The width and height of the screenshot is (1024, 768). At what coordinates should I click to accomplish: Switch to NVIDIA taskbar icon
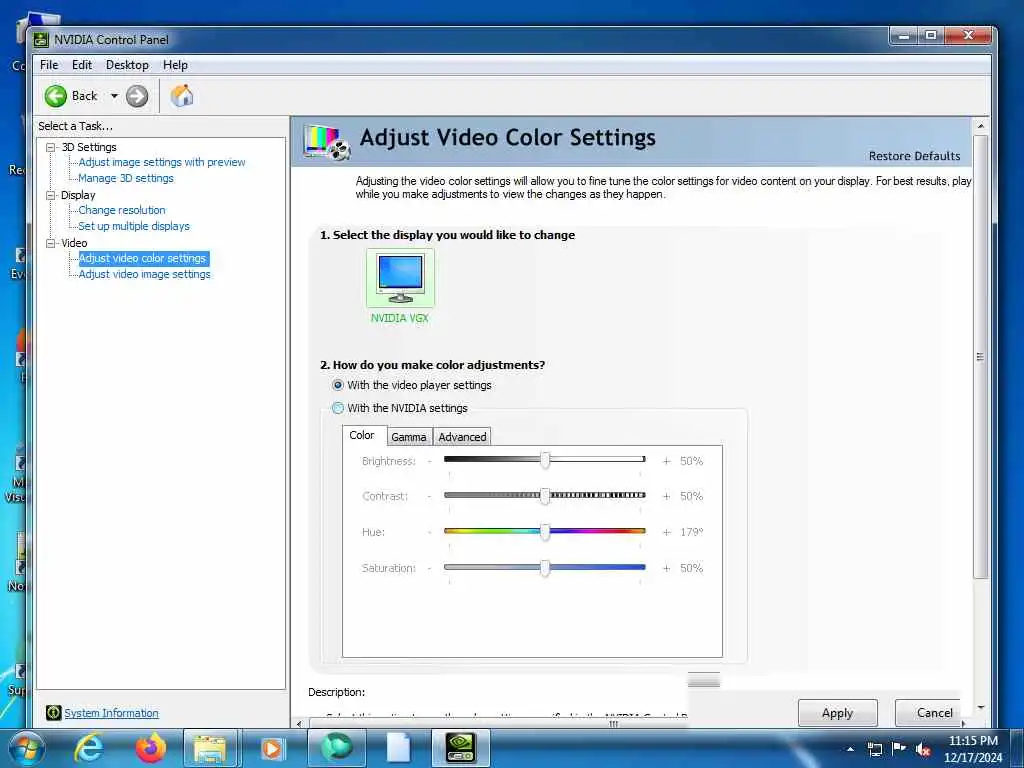point(460,748)
